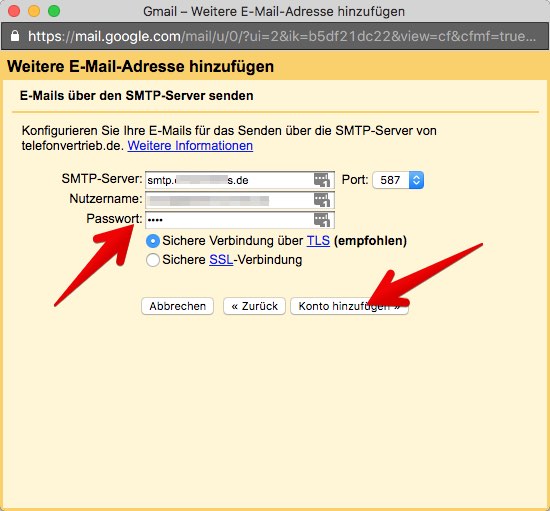Focus the Passwort input field
The height and width of the screenshot is (511, 550).
(x=240, y=220)
